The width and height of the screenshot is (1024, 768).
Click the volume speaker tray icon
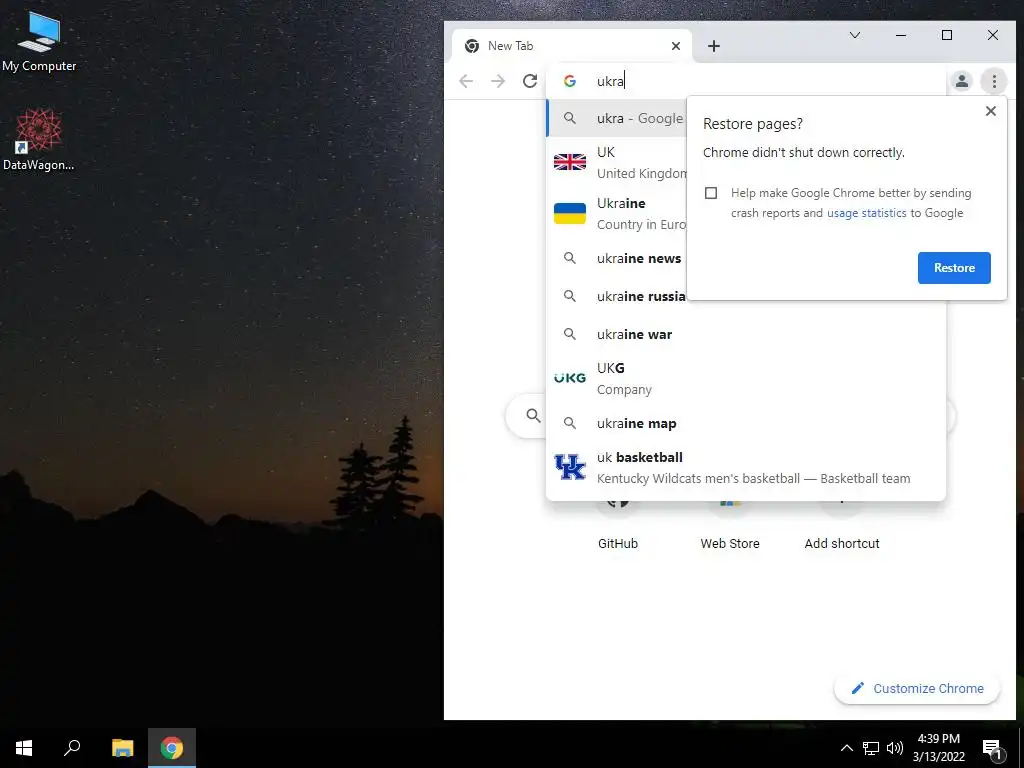click(894, 748)
